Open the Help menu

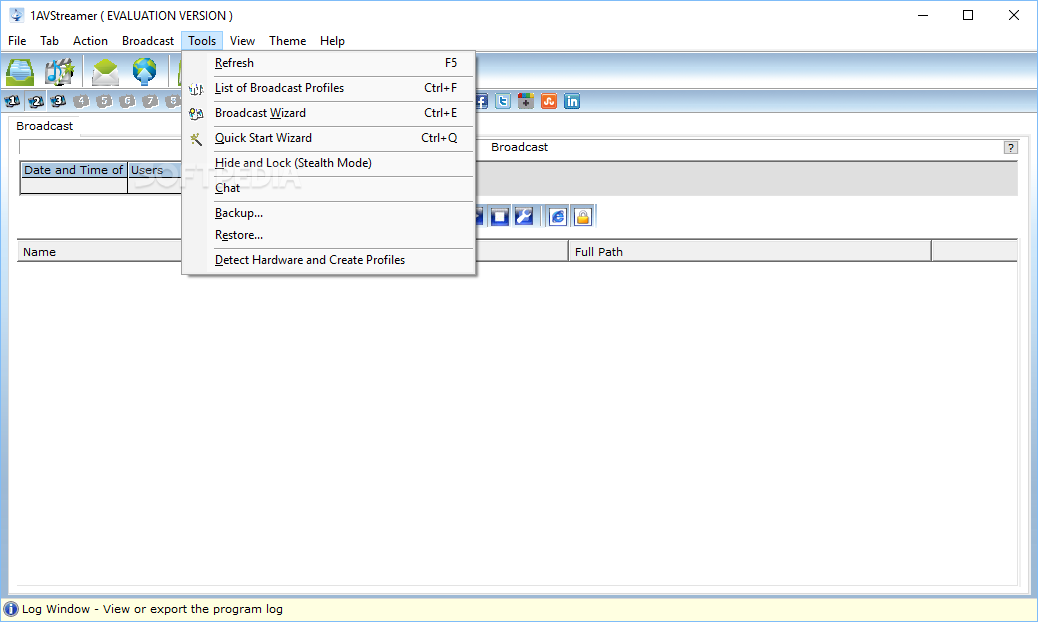click(332, 41)
